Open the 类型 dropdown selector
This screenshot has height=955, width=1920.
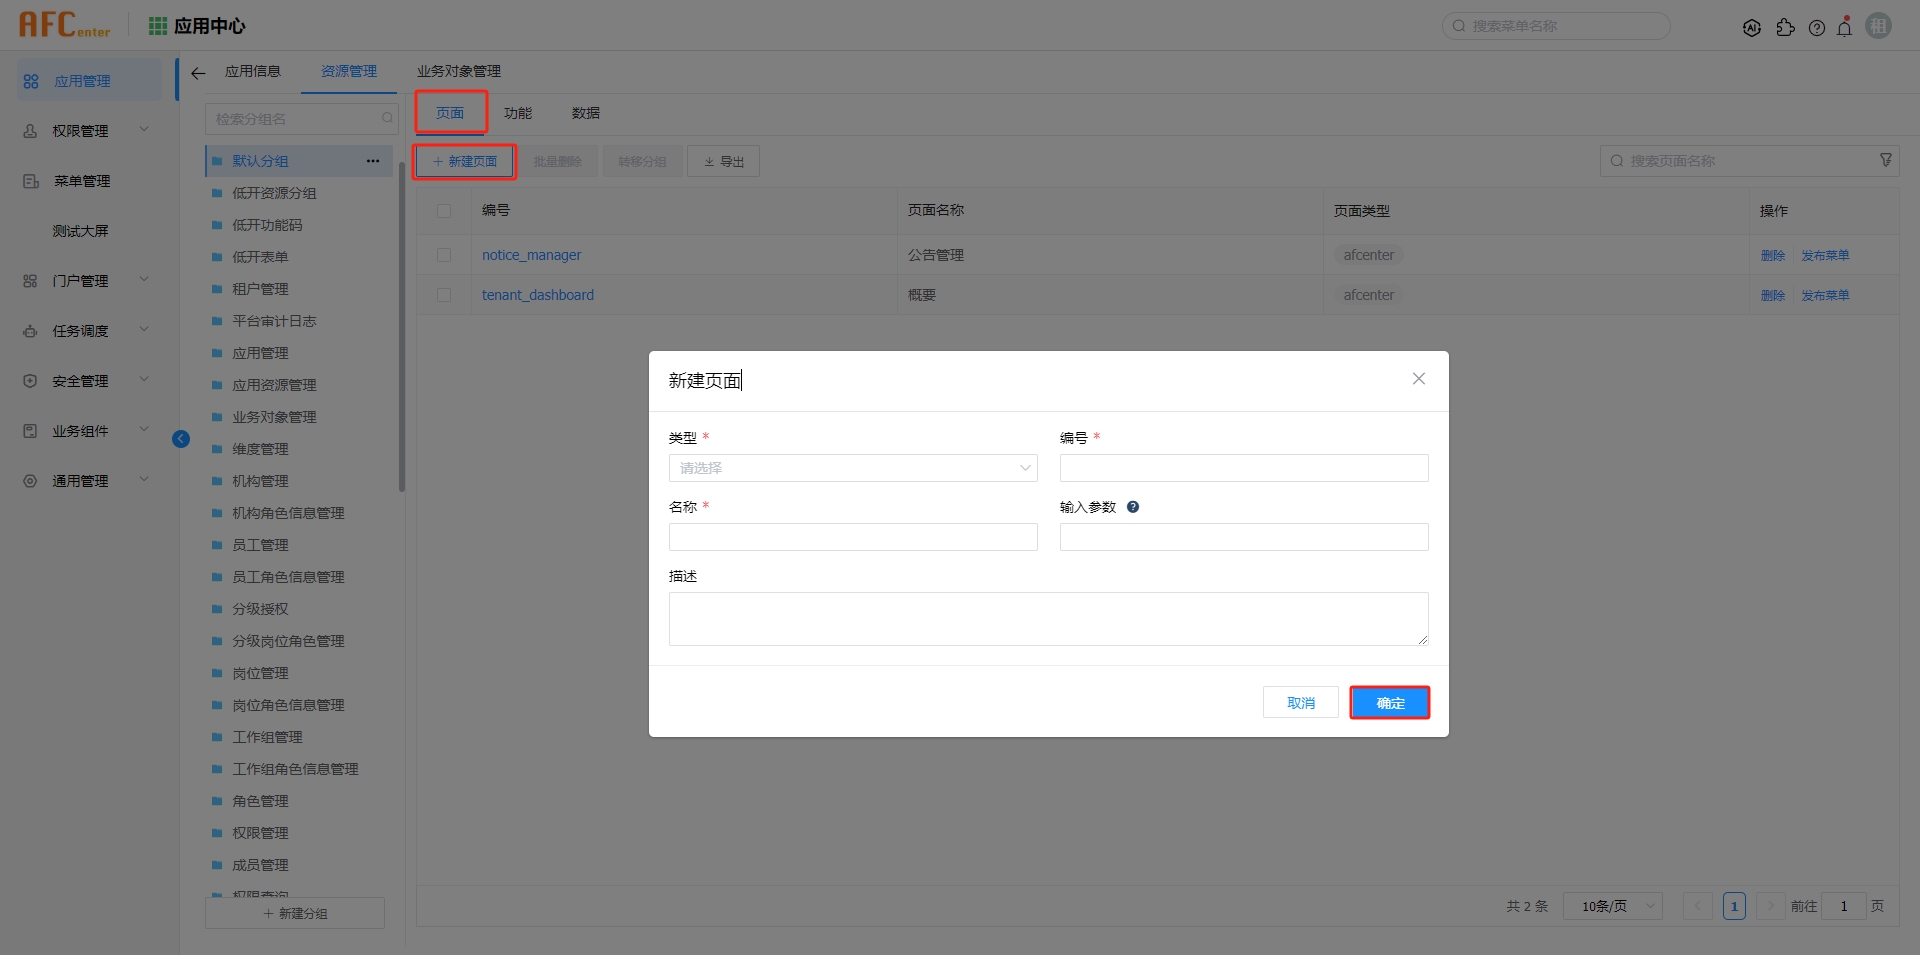pyautogui.click(x=852, y=468)
